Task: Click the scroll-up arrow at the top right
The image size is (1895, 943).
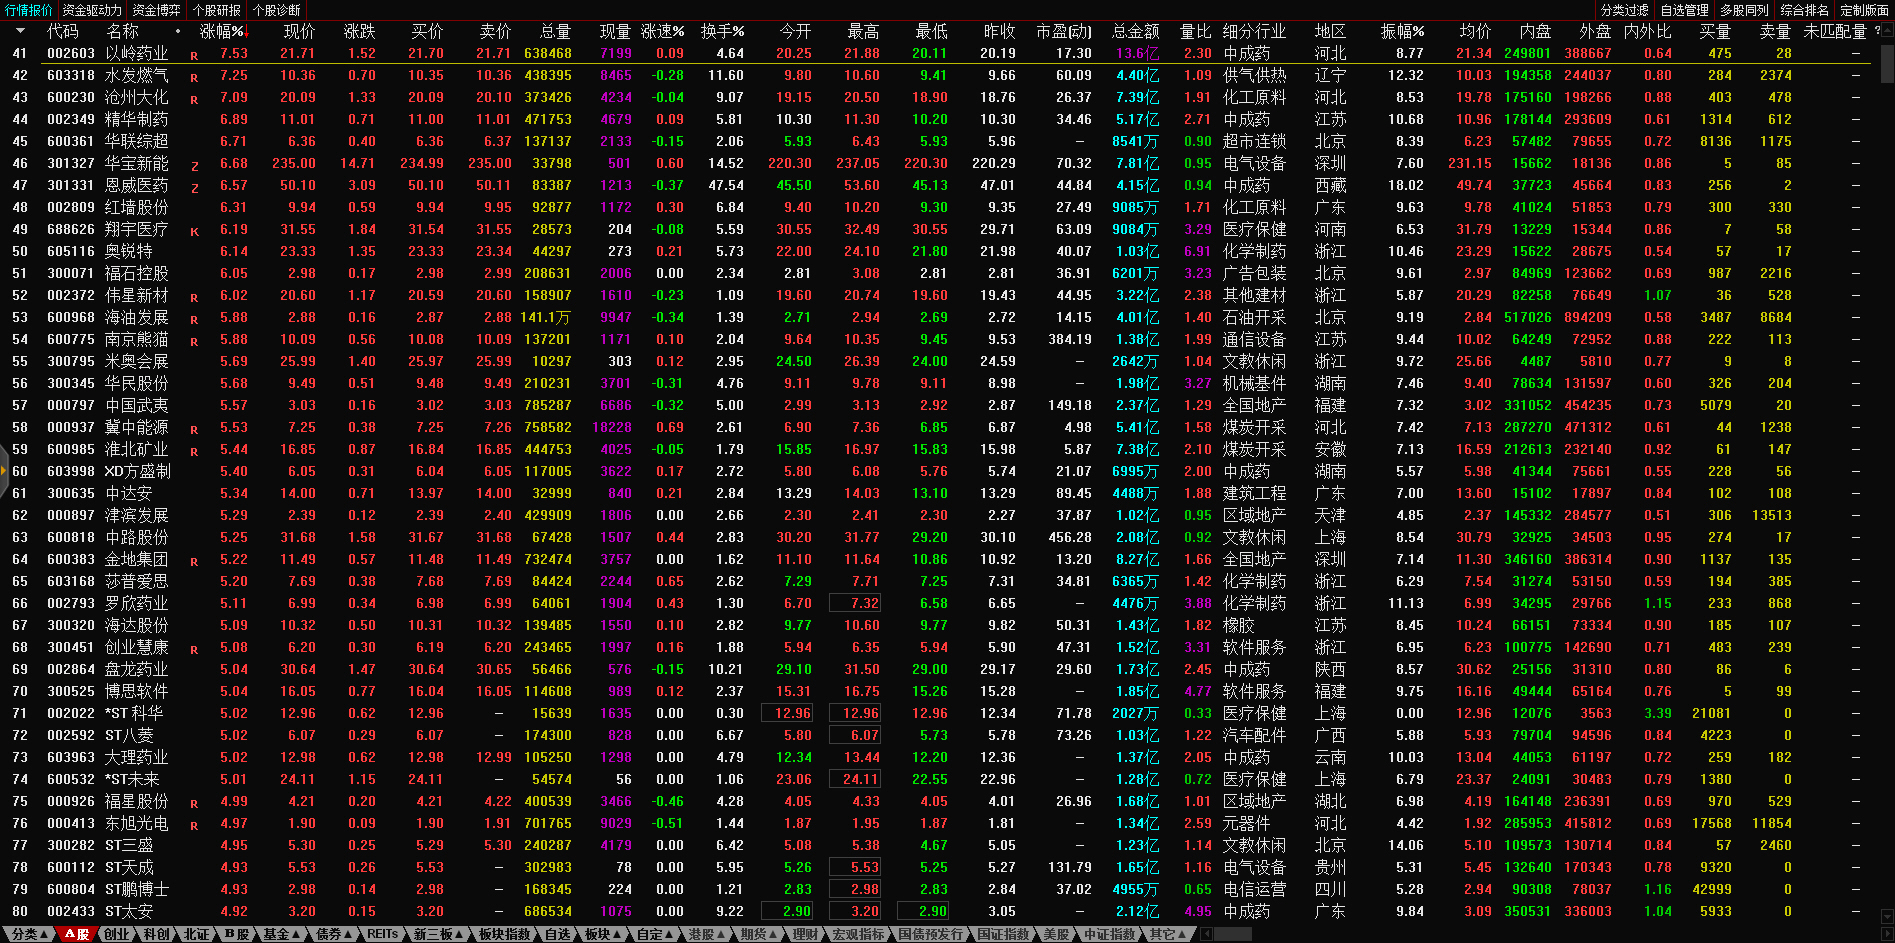Action: [1887, 31]
